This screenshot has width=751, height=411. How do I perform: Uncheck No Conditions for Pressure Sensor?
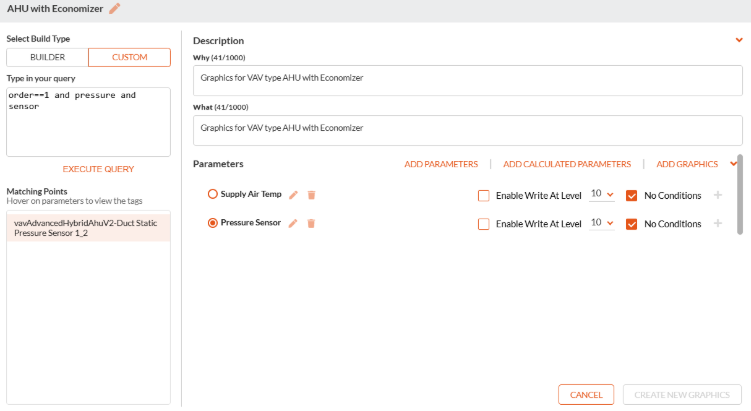(x=631, y=224)
